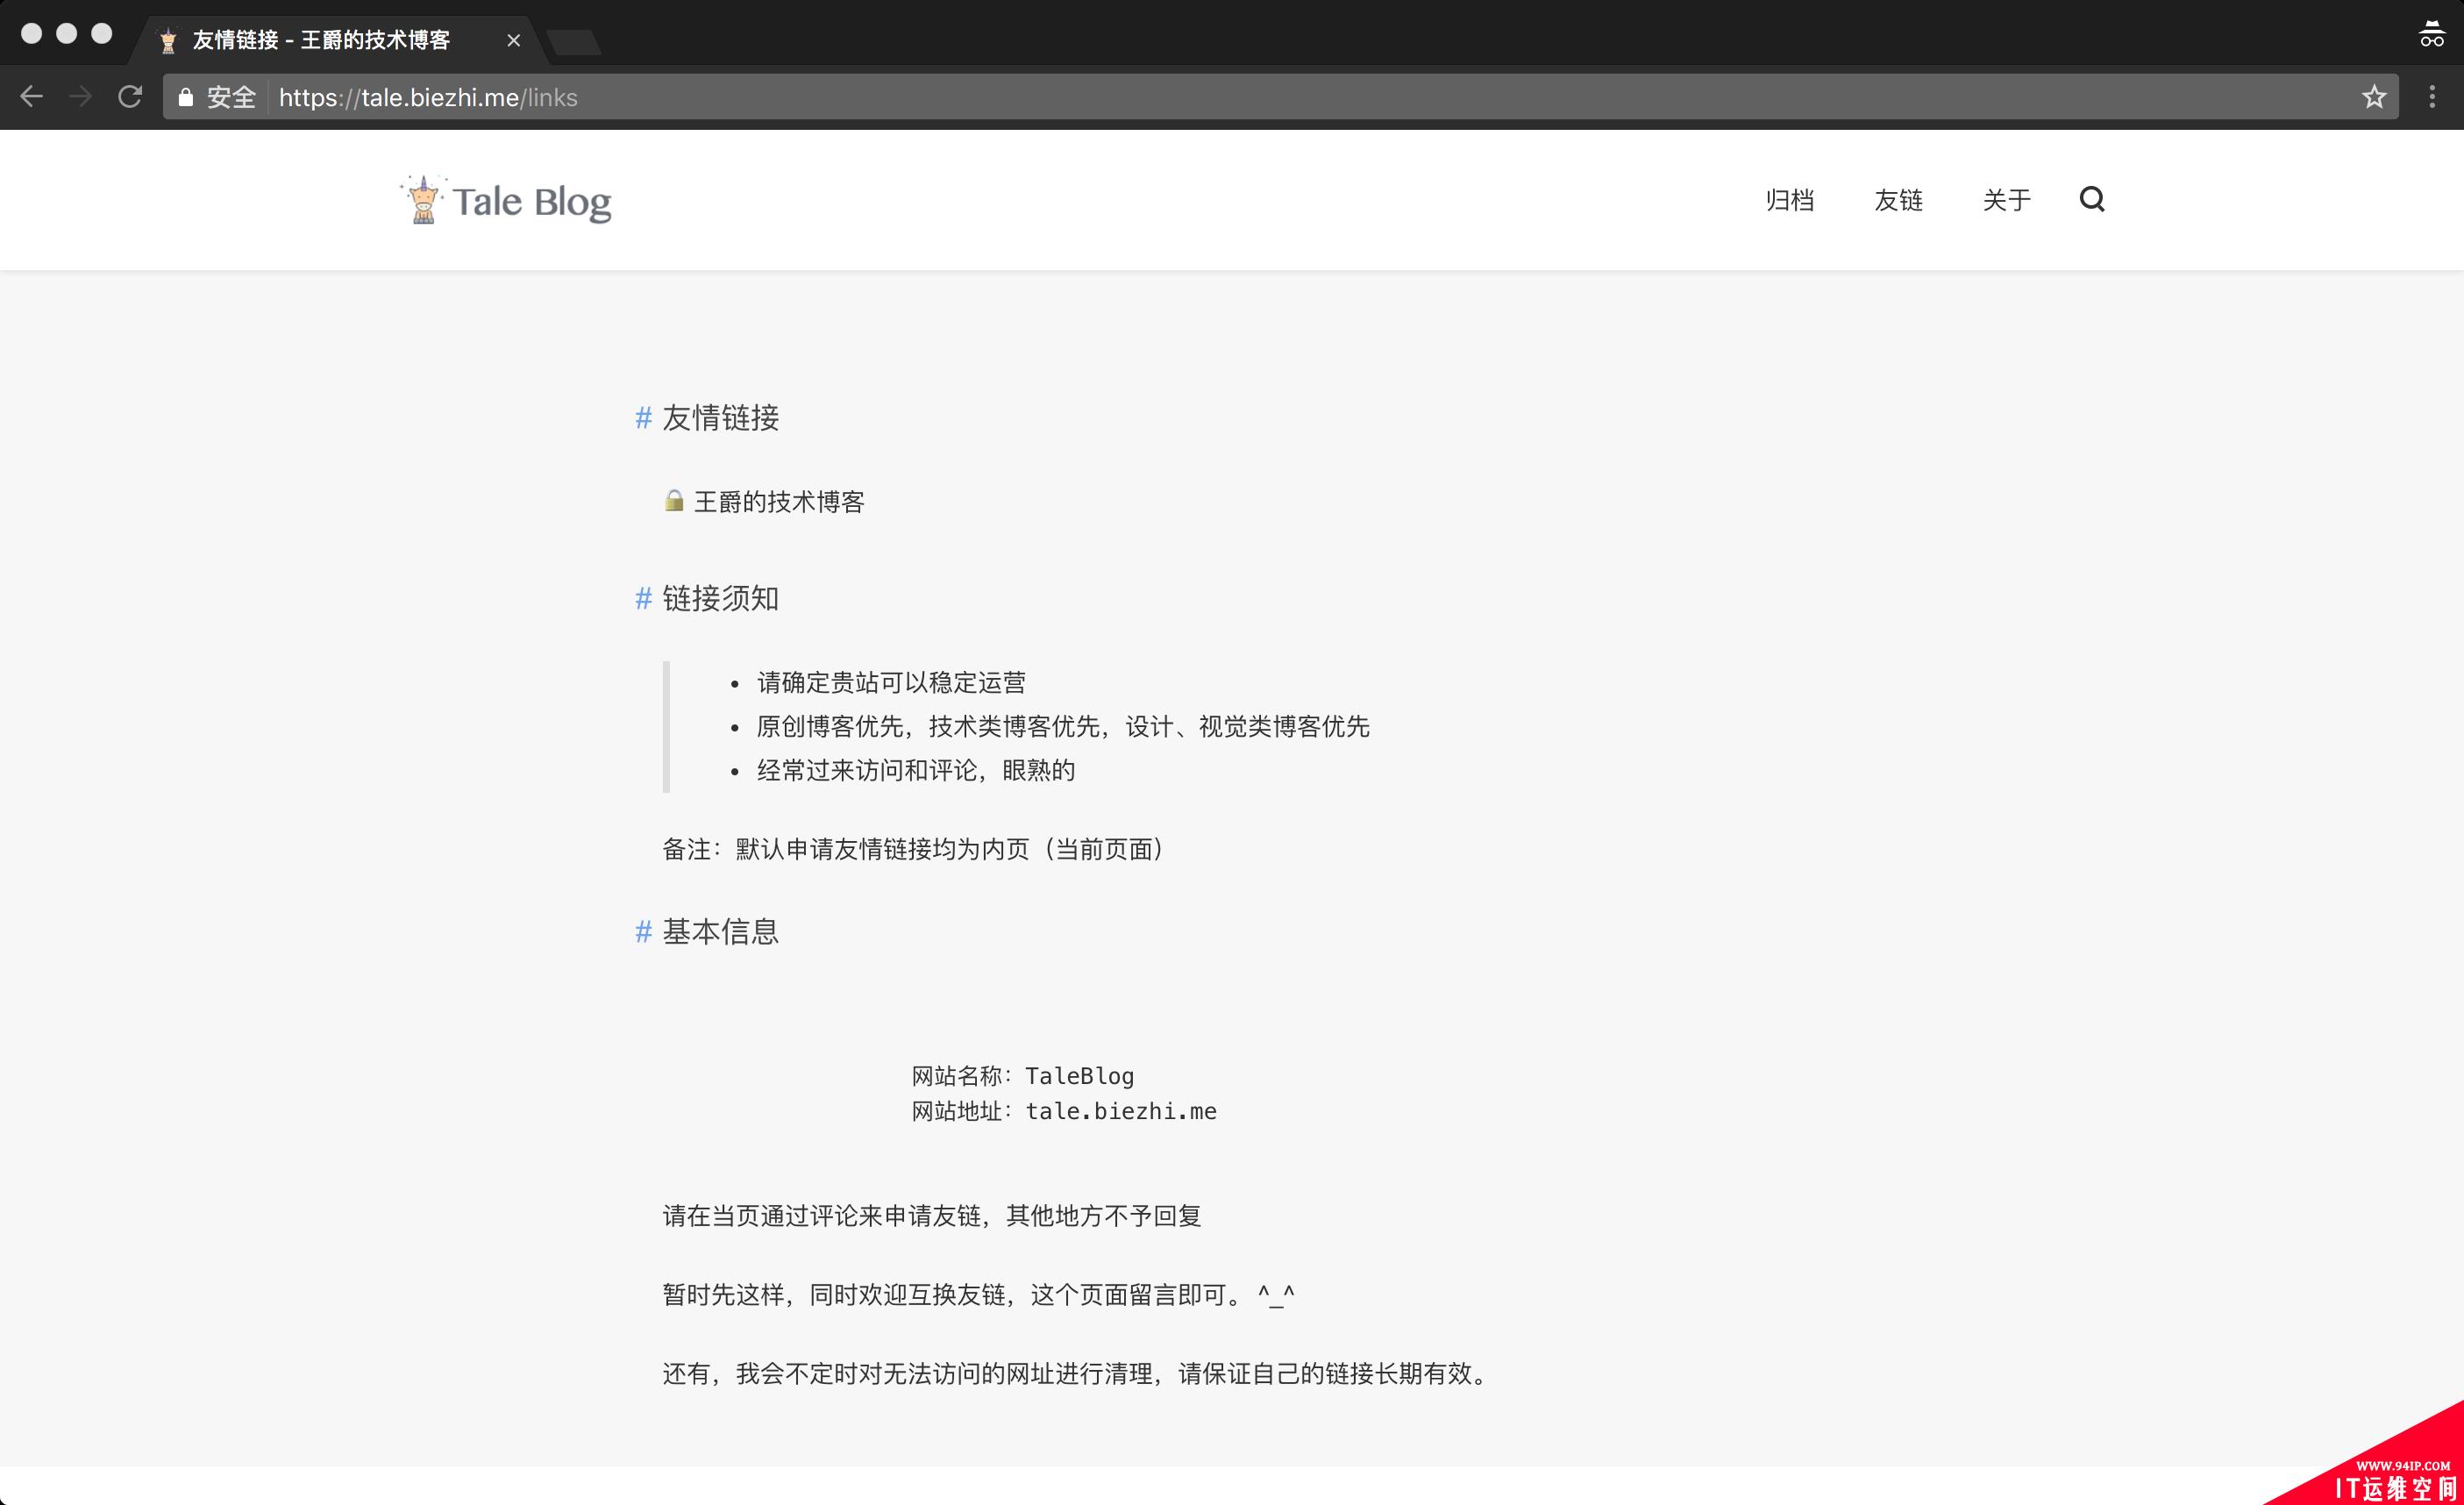Image resolution: width=2464 pixels, height=1505 pixels.
Task: Click the lock security icon in the address bar
Action: click(186, 97)
